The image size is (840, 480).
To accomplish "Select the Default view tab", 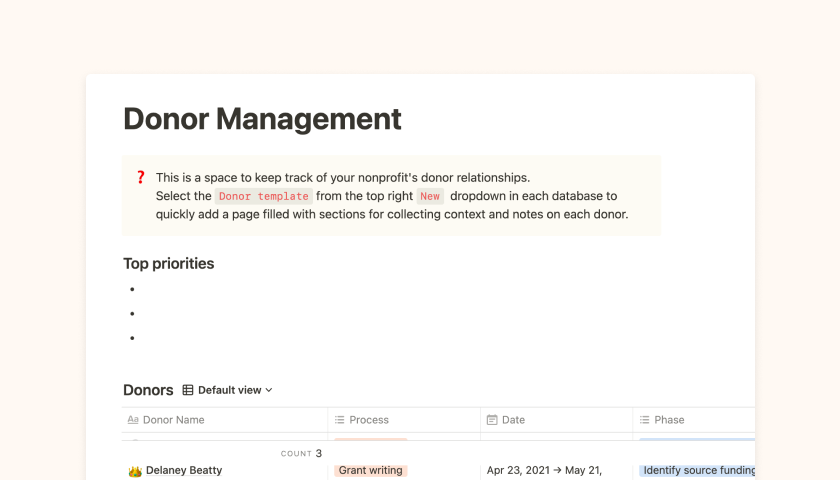I will point(229,390).
